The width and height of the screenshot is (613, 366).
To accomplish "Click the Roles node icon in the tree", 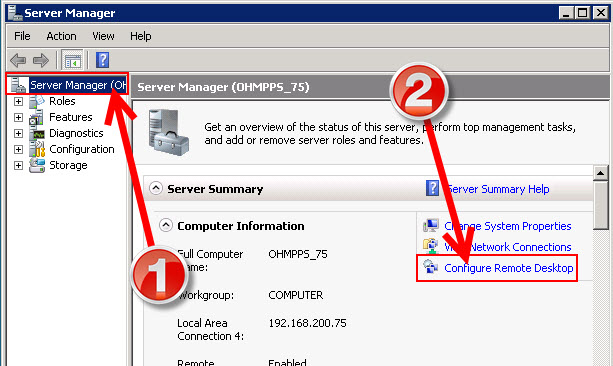I will (x=37, y=101).
